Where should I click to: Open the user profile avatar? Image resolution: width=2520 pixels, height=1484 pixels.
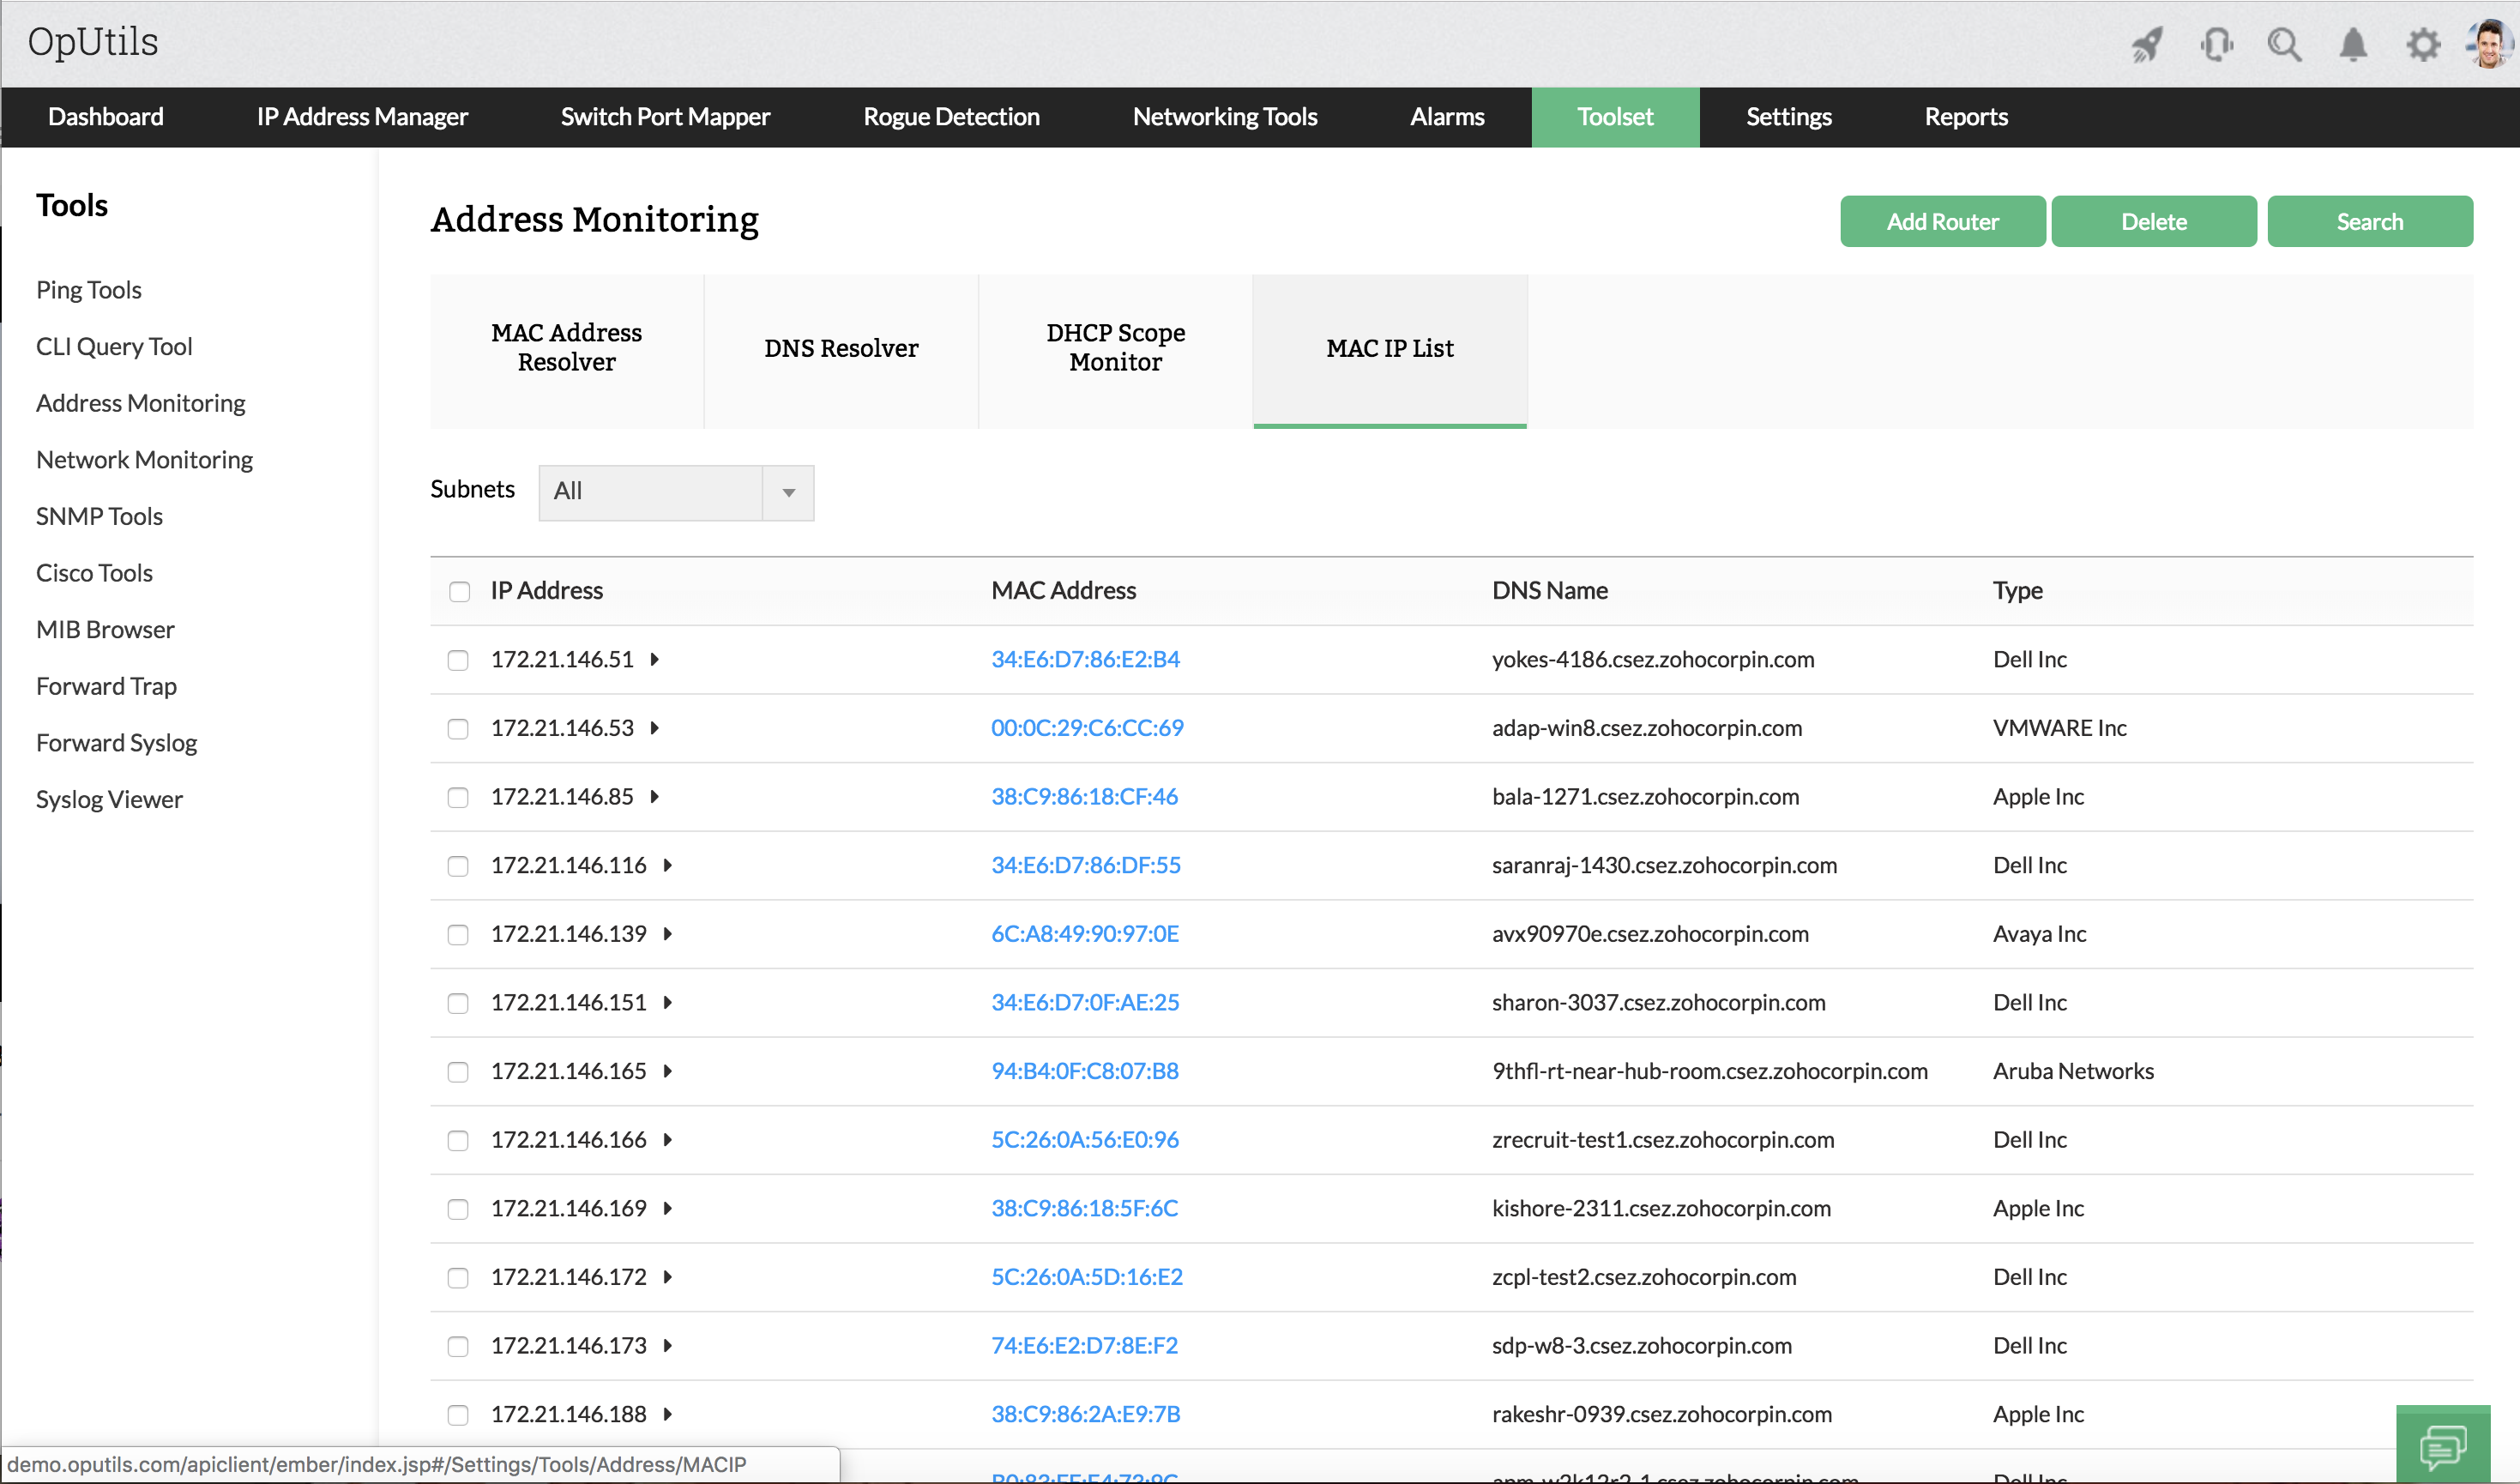(2489, 44)
